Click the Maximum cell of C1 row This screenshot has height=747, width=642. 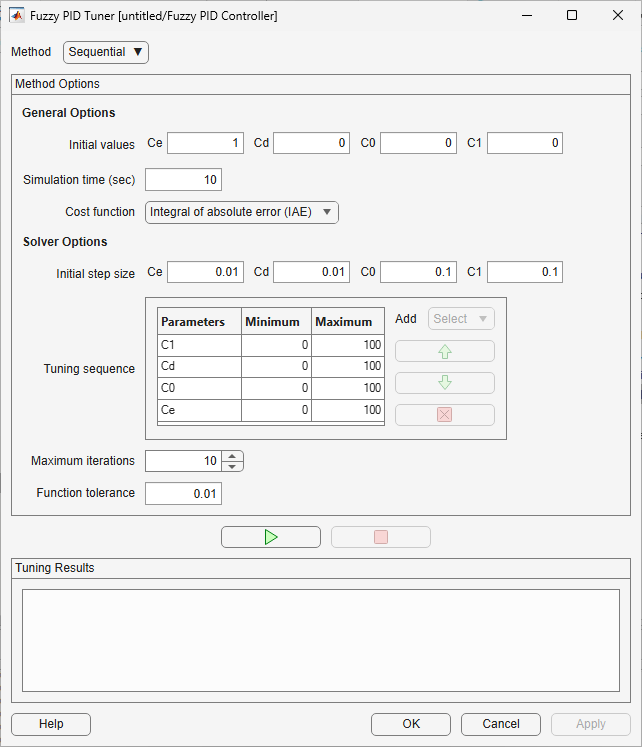(348, 345)
